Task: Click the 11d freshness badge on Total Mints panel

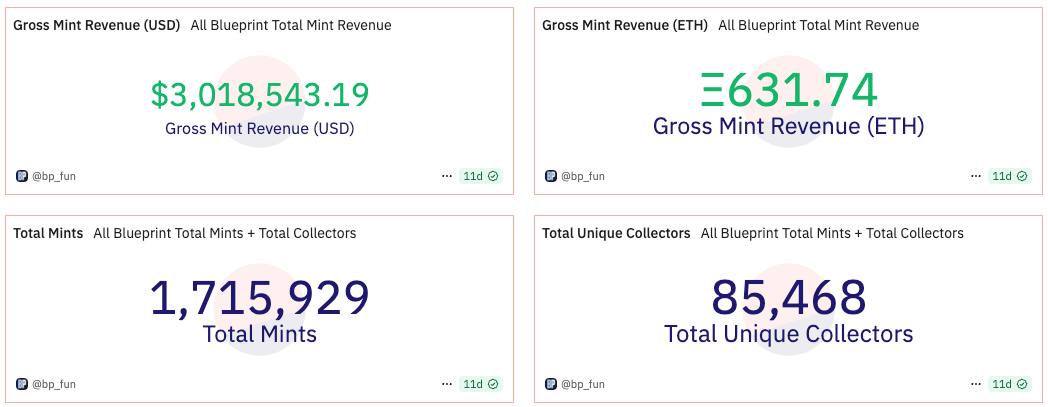Action: click(x=481, y=384)
